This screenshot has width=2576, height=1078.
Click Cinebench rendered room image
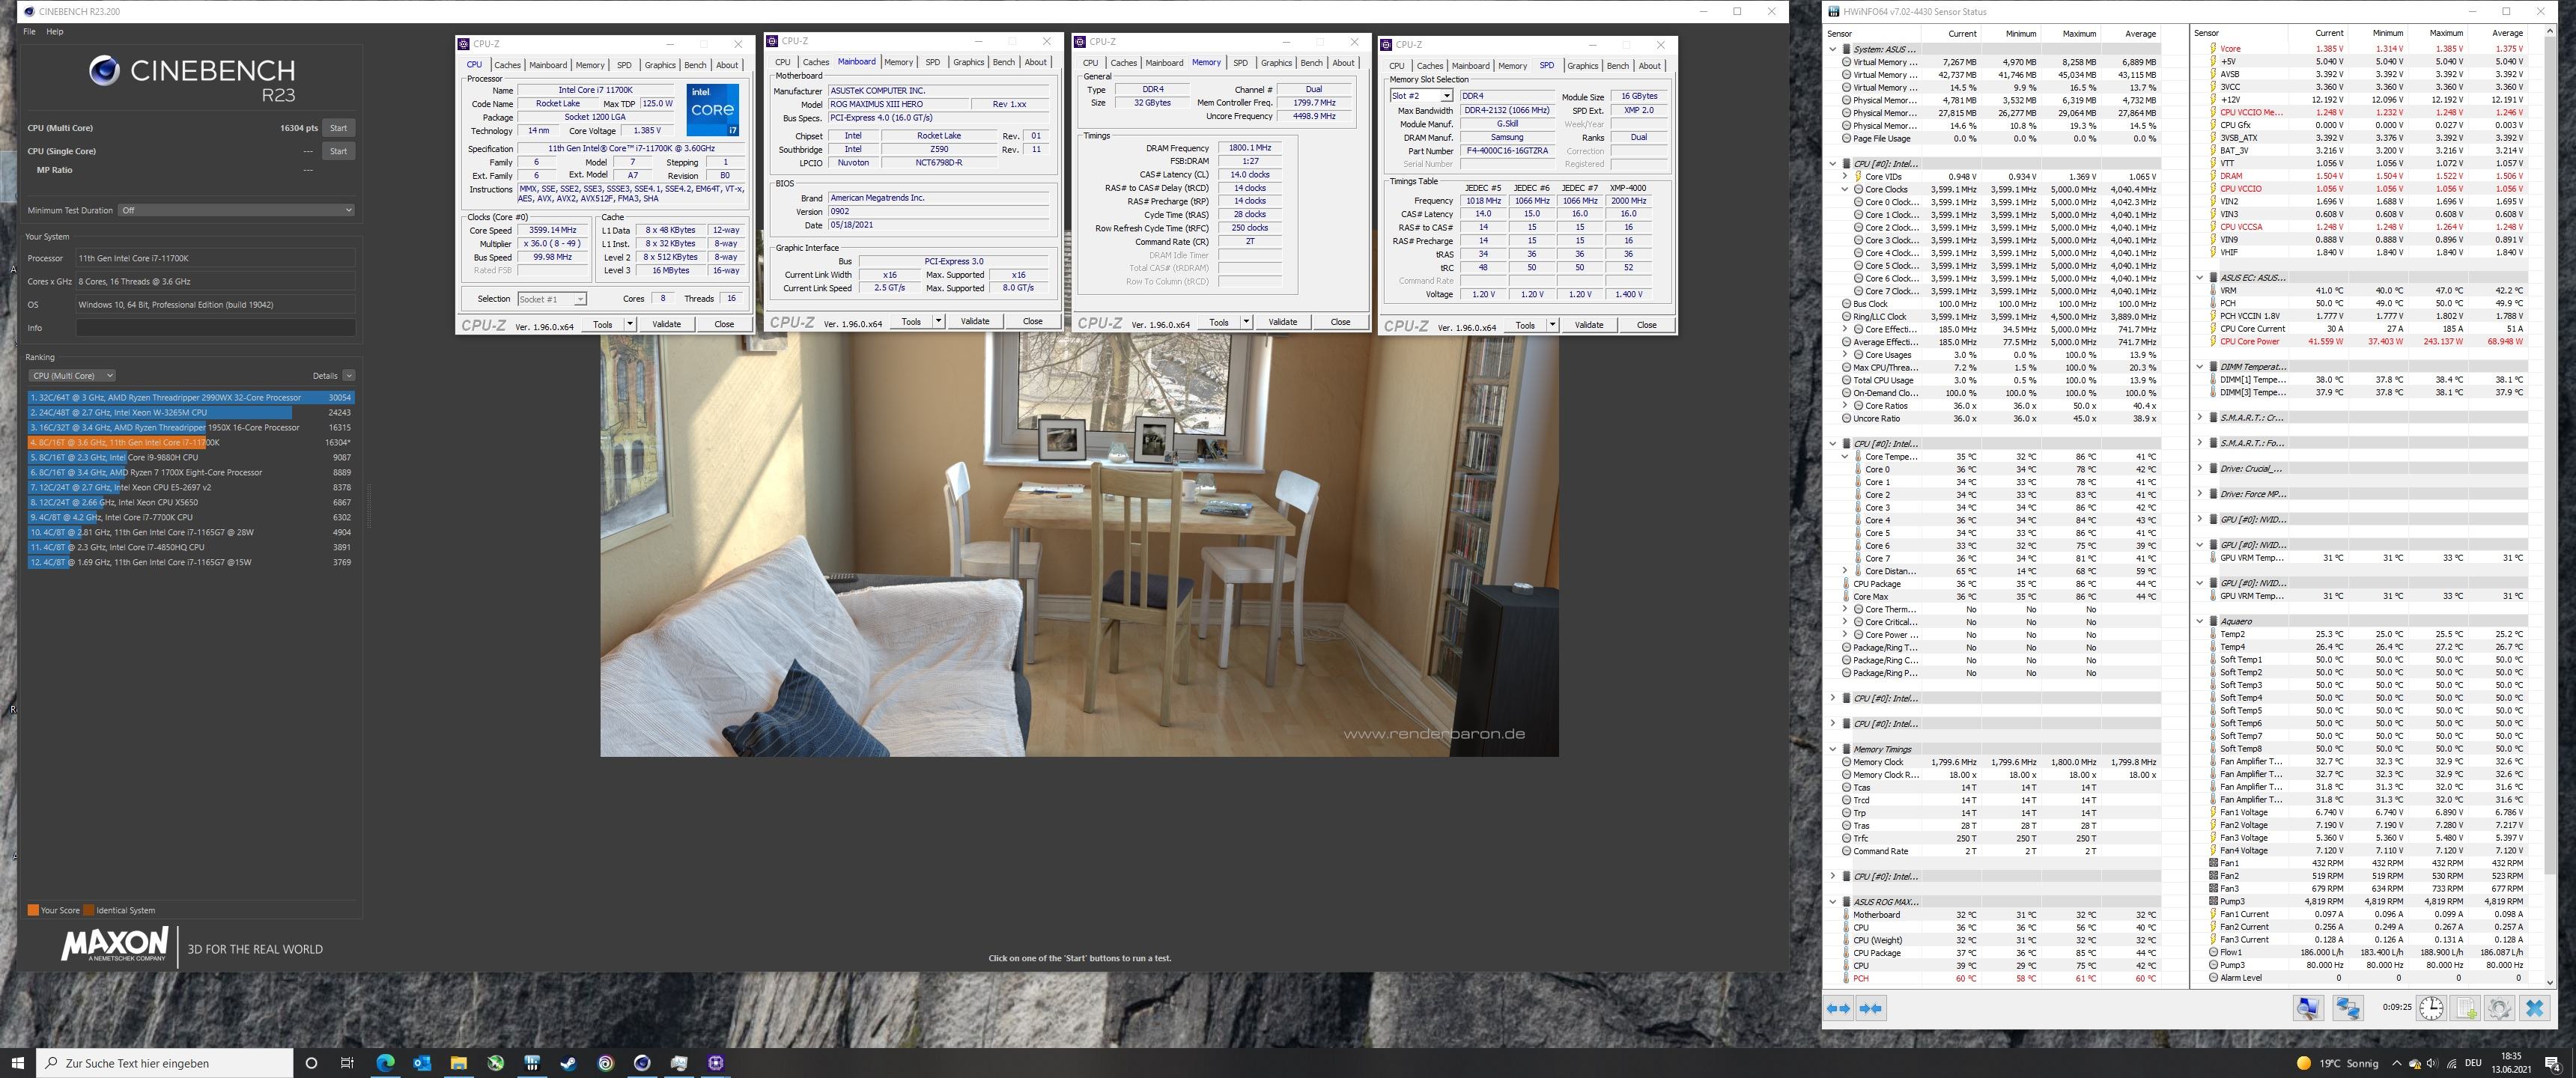pyautogui.click(x=1079, y=545)
